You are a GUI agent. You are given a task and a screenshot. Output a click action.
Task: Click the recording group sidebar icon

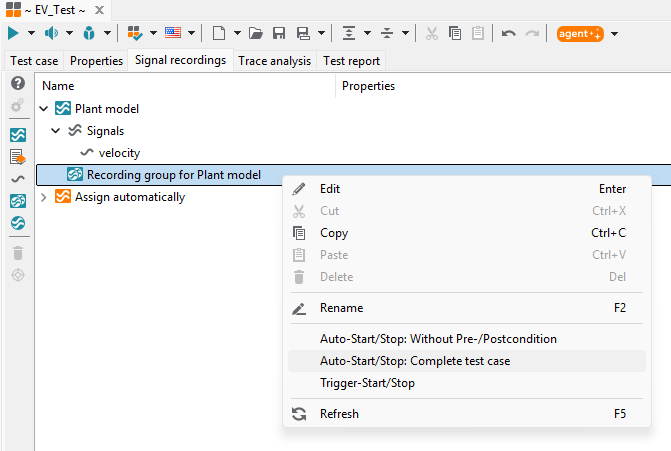click(x=18, y=201)
